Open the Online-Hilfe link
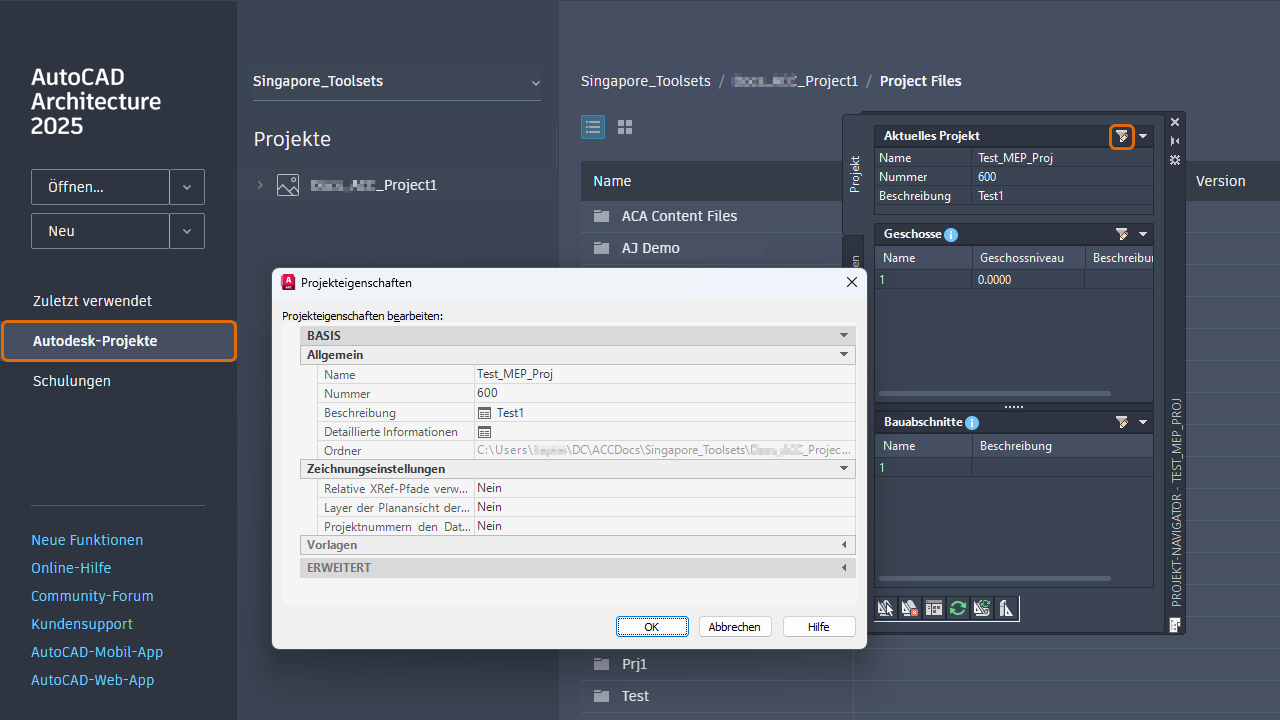1280x720 pixels. pos(71,568)
